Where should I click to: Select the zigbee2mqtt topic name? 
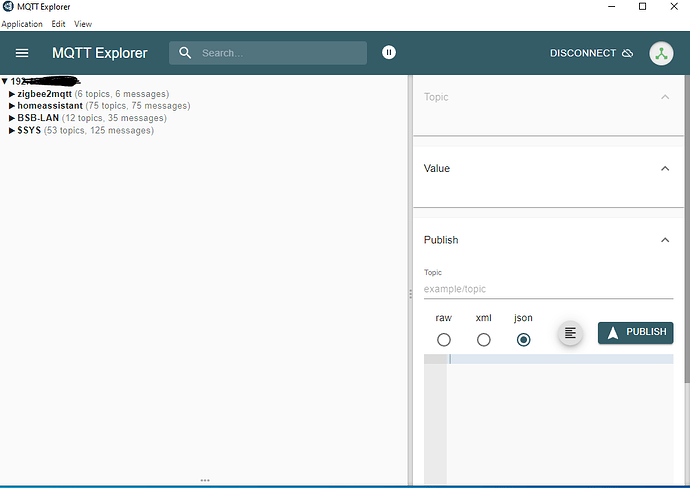tap(44, 94)
